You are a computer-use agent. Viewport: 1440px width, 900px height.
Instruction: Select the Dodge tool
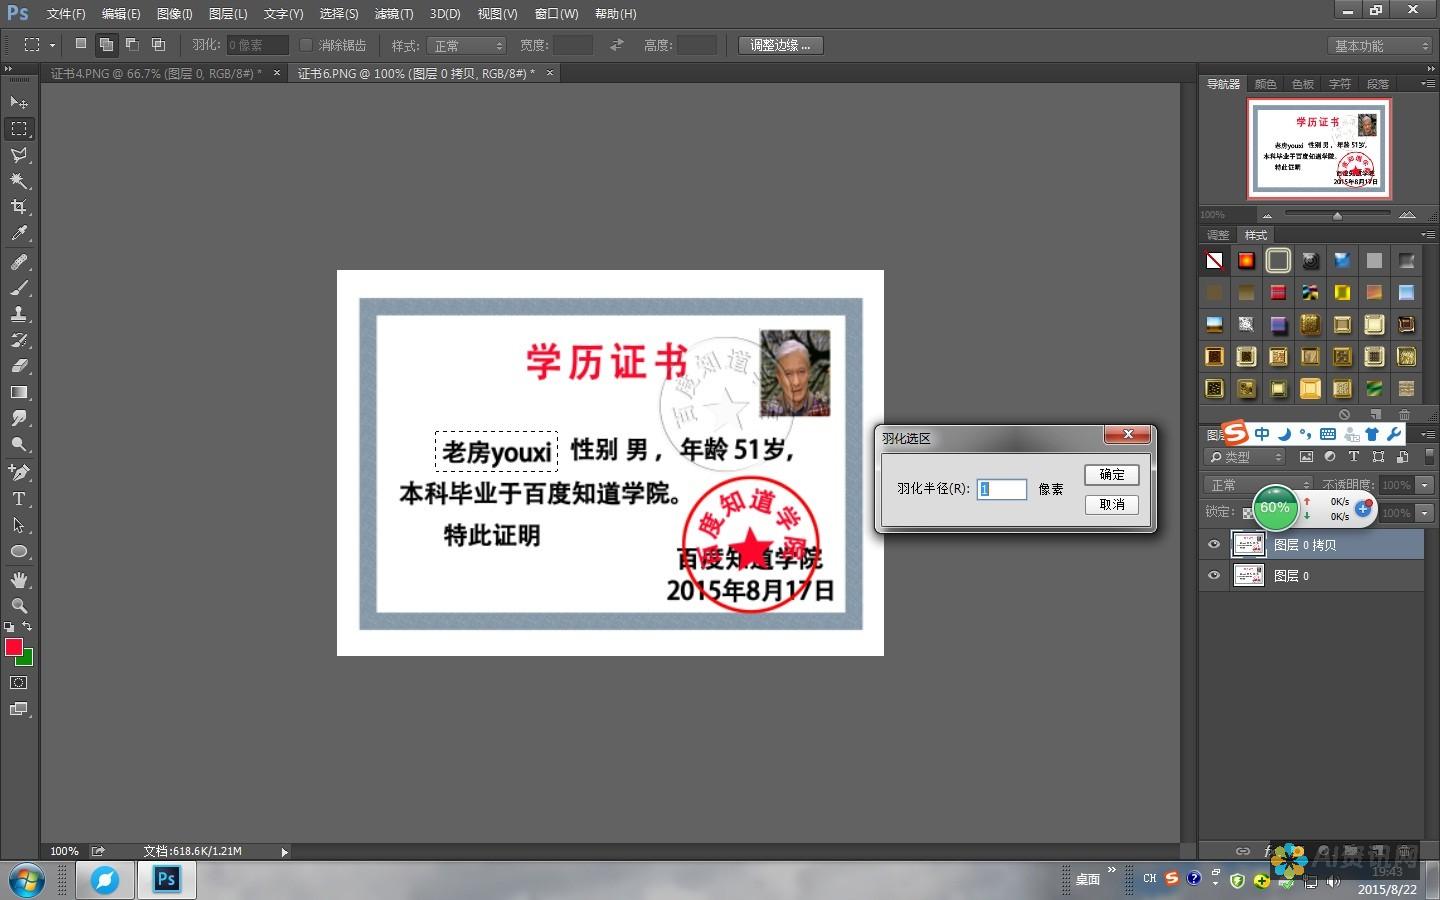(x=19, y=444)
